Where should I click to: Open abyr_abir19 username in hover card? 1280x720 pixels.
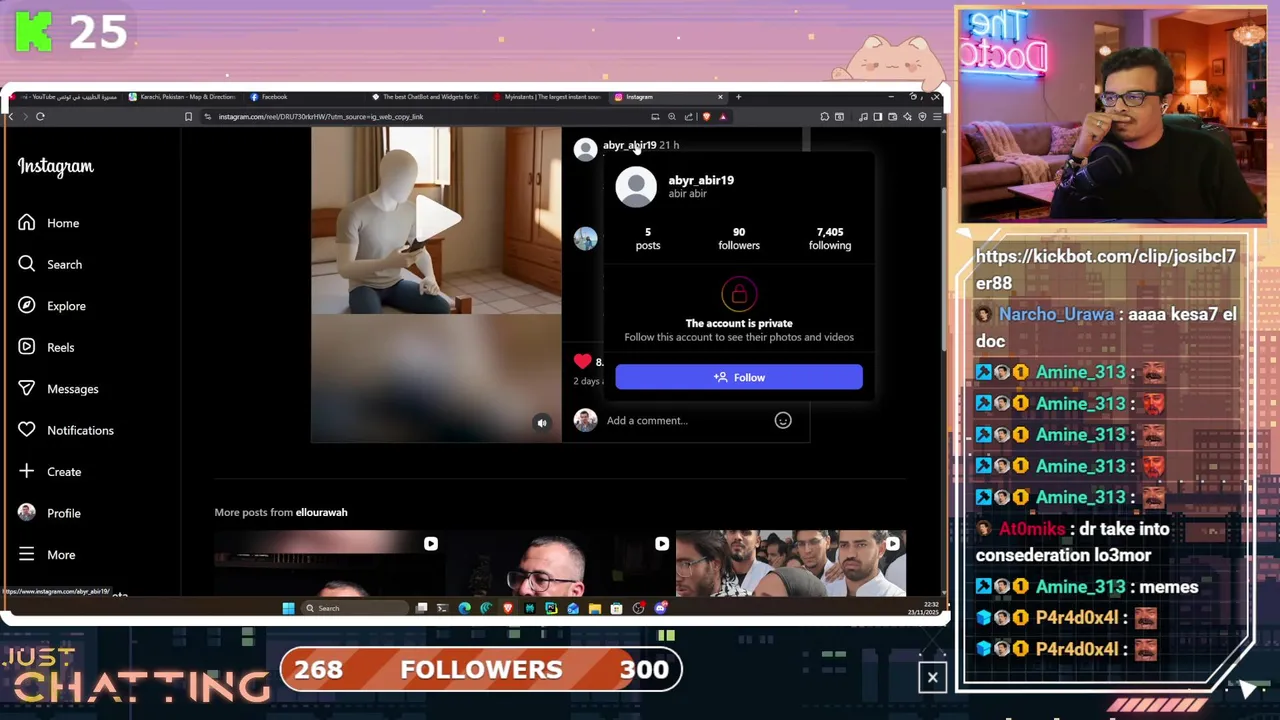701,180
